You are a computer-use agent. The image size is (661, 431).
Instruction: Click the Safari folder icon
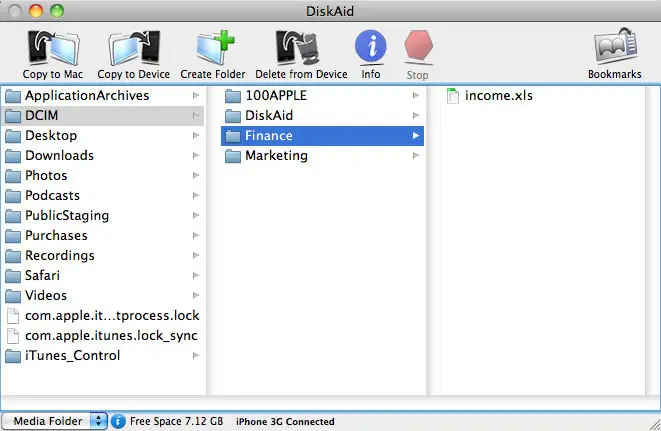[13, 276]
